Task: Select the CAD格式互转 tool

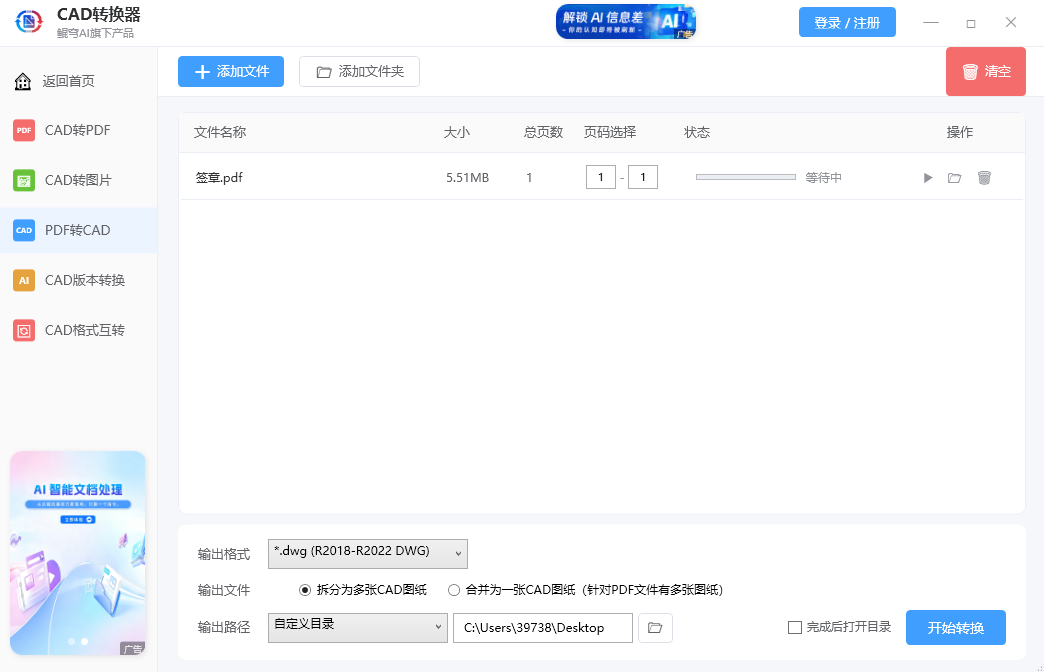Action: coord(24,330)
